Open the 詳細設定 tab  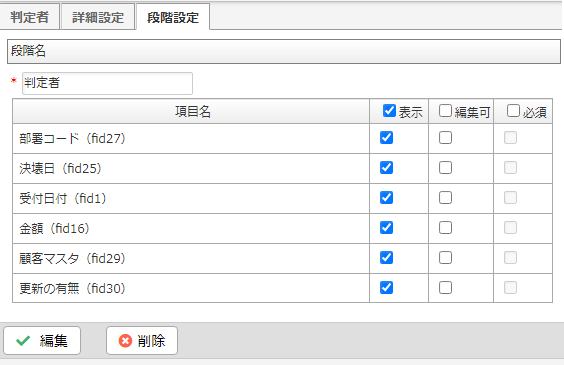pos(98,17)
